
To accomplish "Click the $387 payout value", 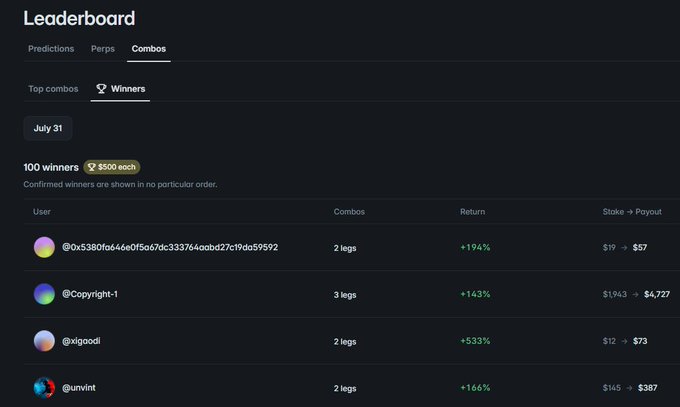I will (x=647, y=388).
